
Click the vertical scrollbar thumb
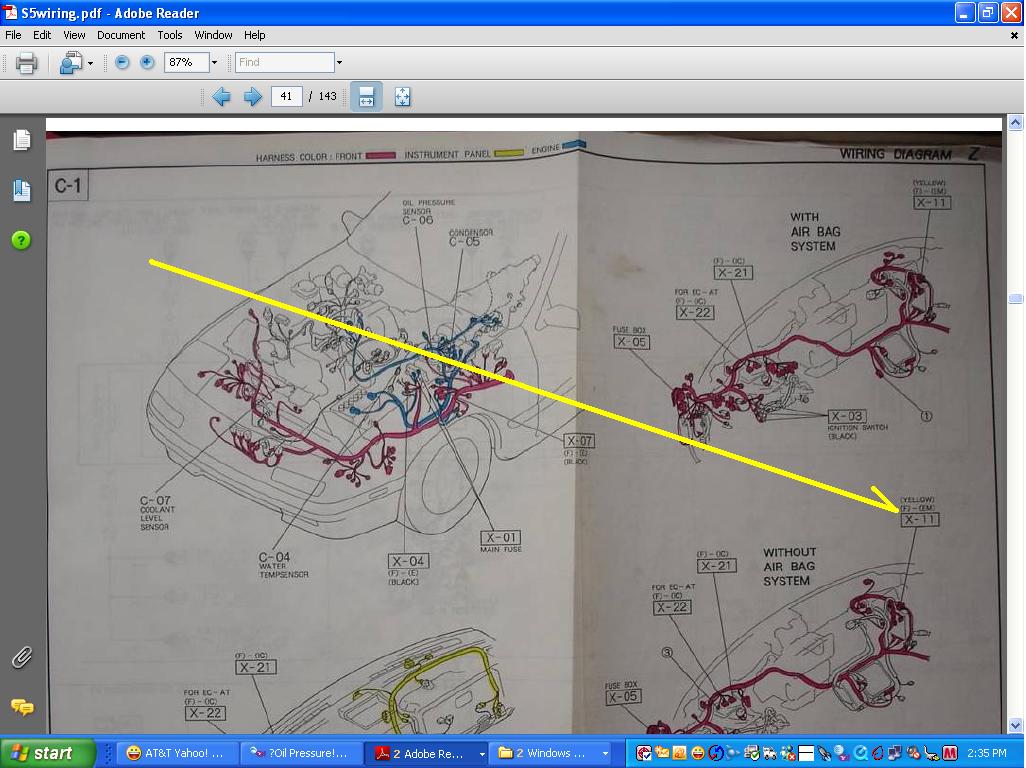(x=1016, y=299)
